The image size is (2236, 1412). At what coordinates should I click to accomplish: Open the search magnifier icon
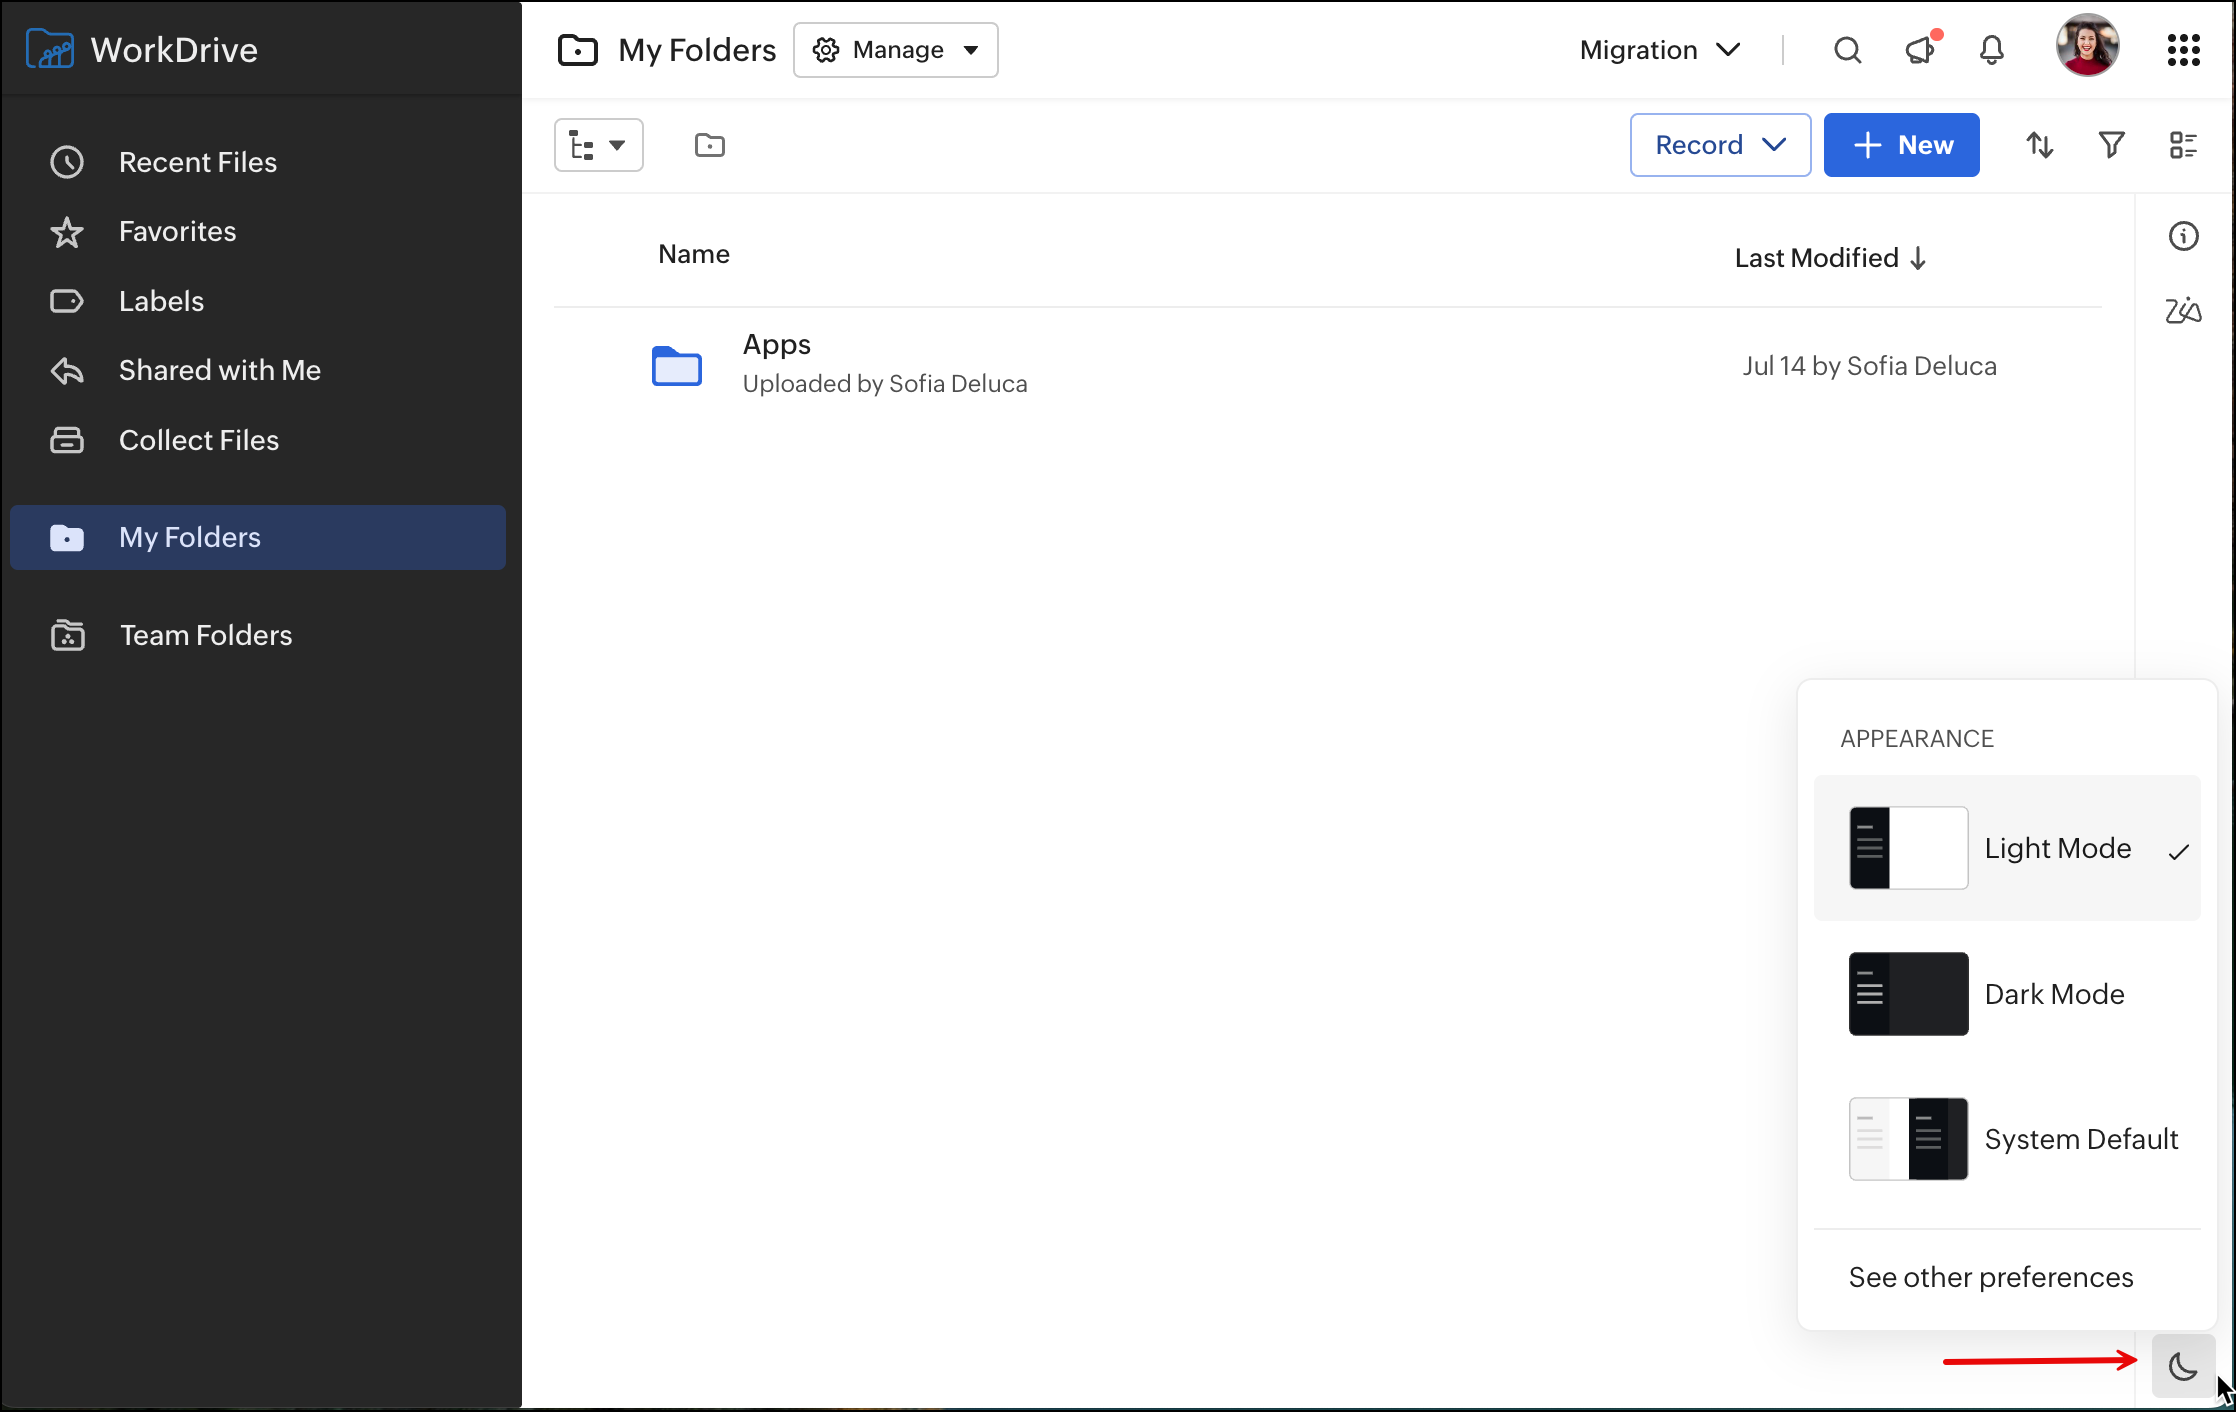[1847, 50]
